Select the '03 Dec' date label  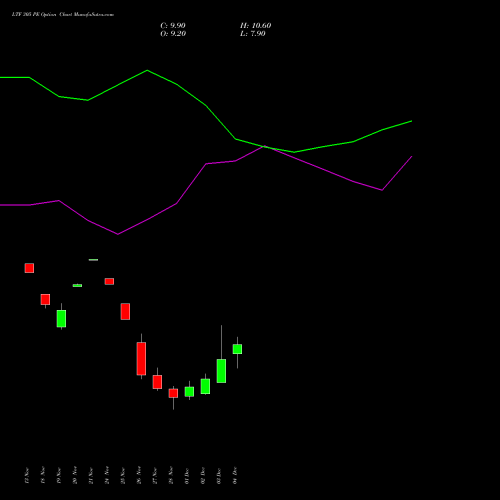219,475
